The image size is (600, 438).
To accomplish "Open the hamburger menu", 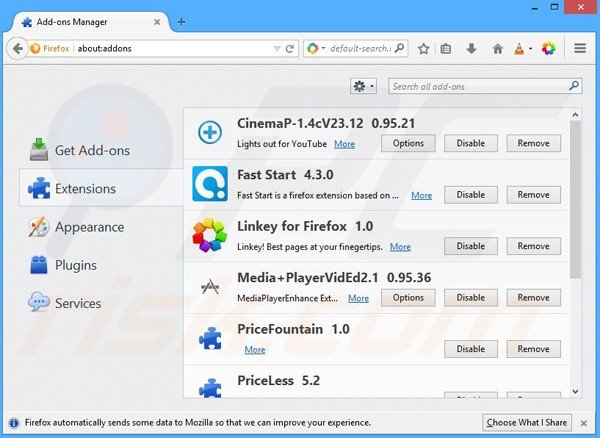I will [580, 48].
